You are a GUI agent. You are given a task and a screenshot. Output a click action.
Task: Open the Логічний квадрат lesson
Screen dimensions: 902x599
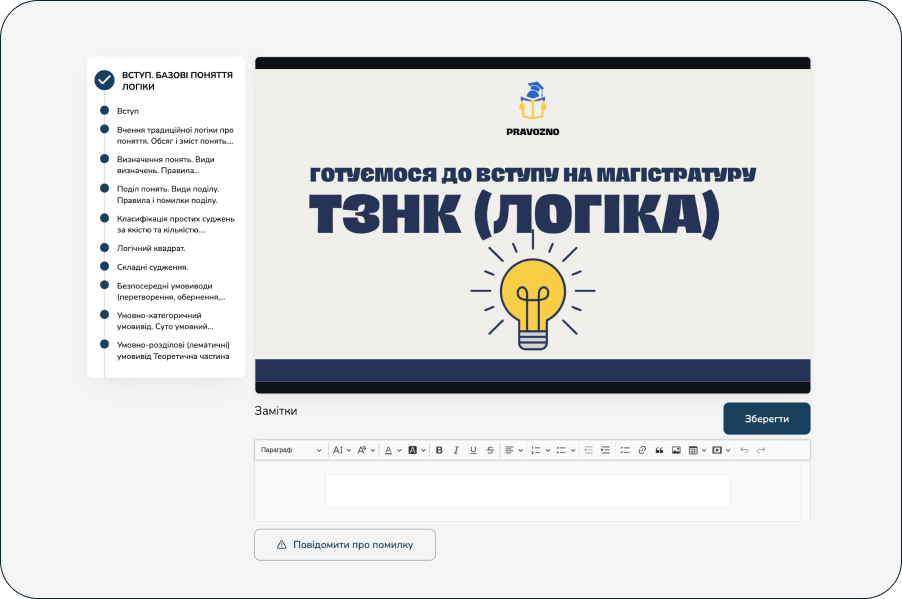(x=151, y=248)
